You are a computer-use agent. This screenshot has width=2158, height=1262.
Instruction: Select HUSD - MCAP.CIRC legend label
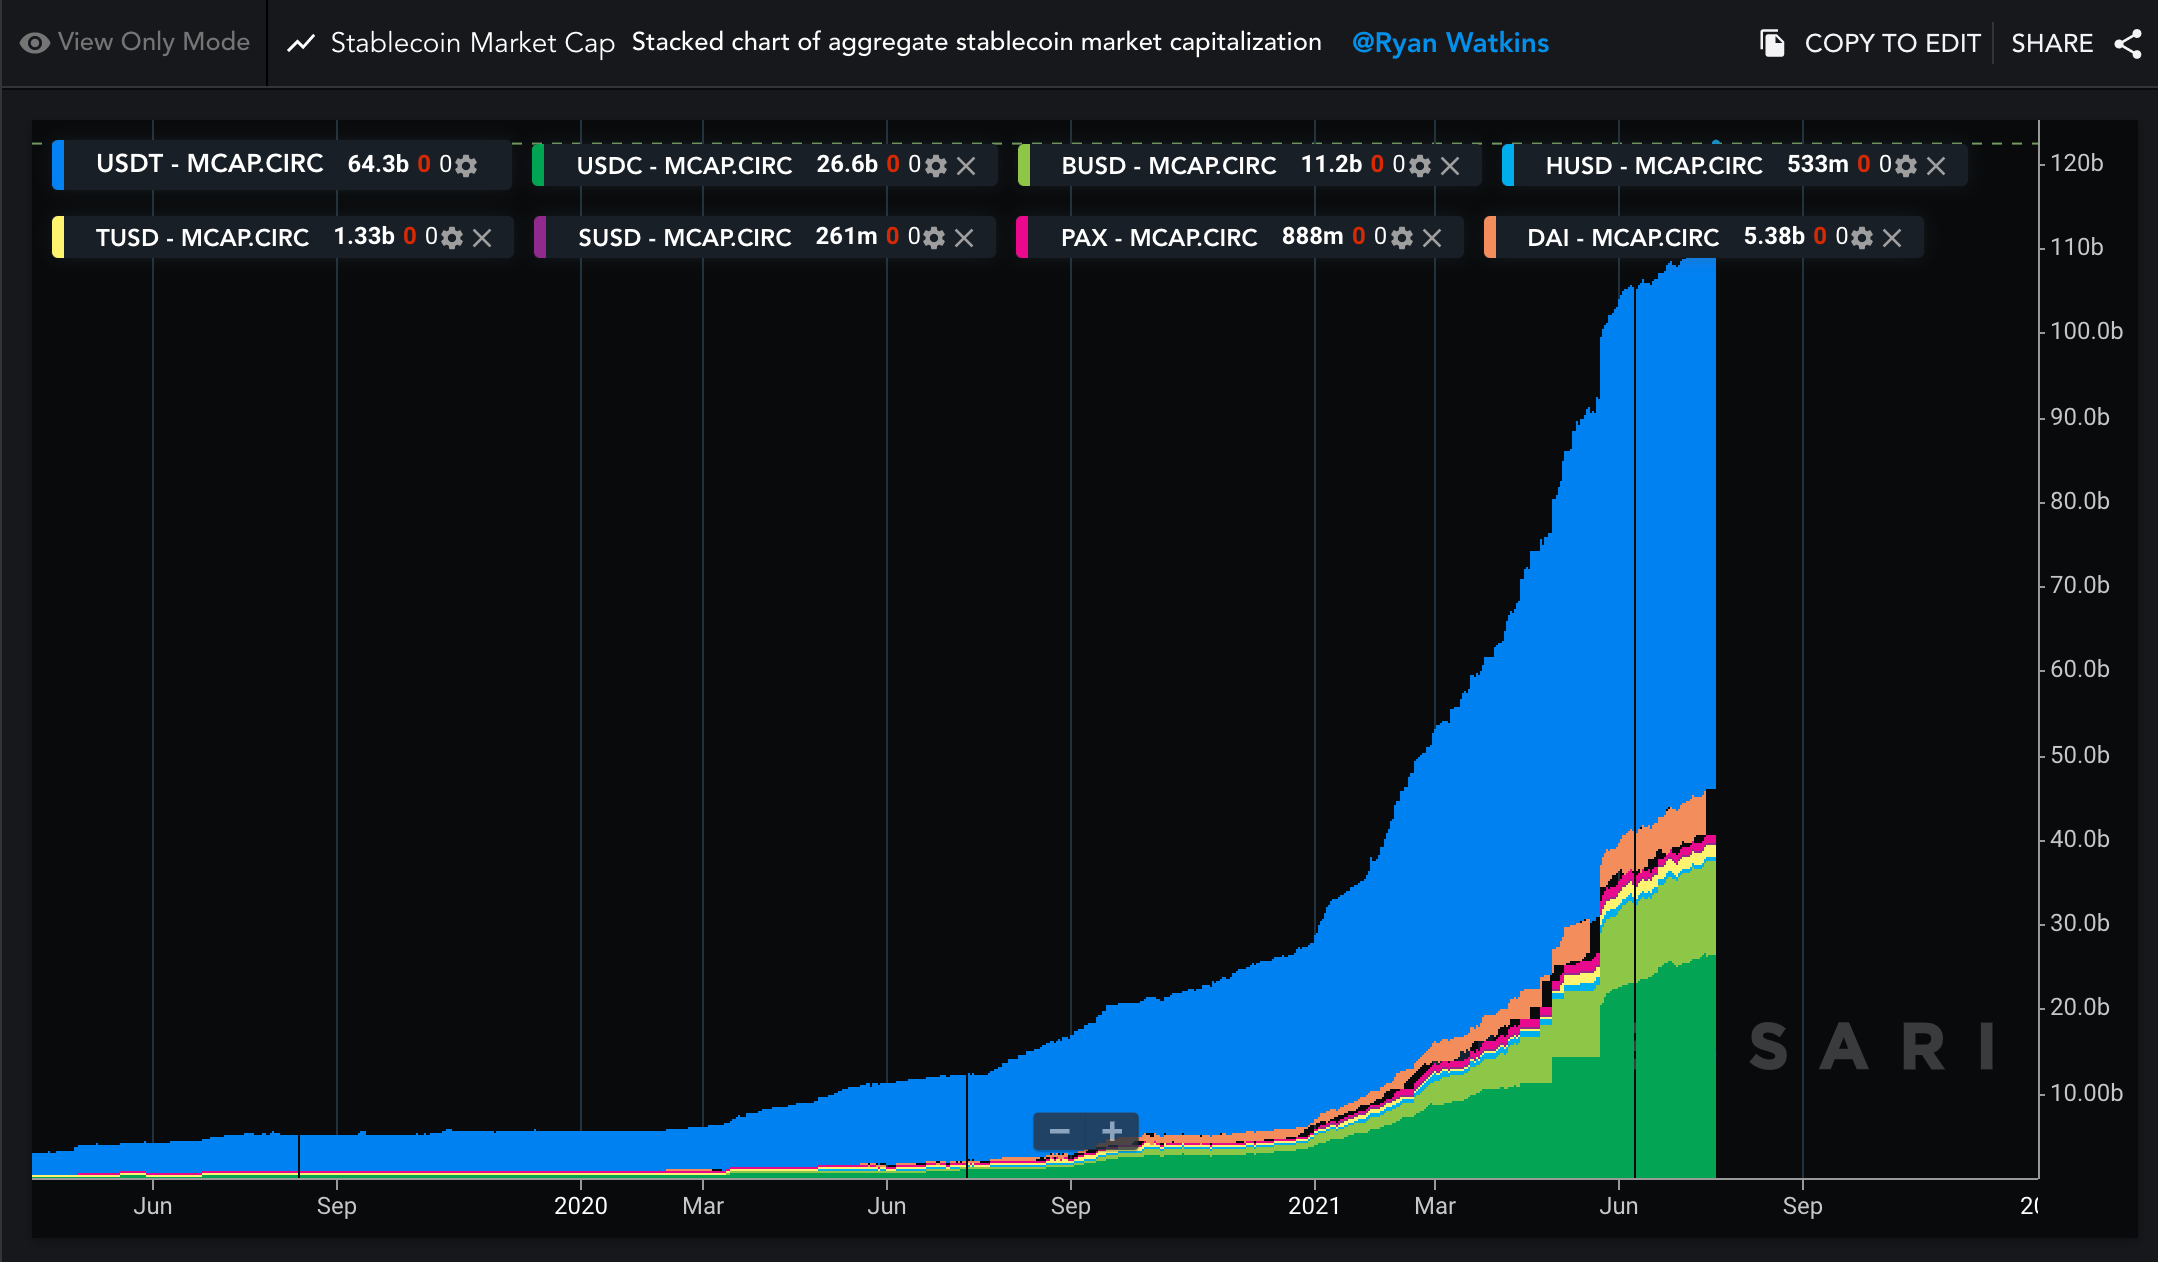pos(1654,165)
